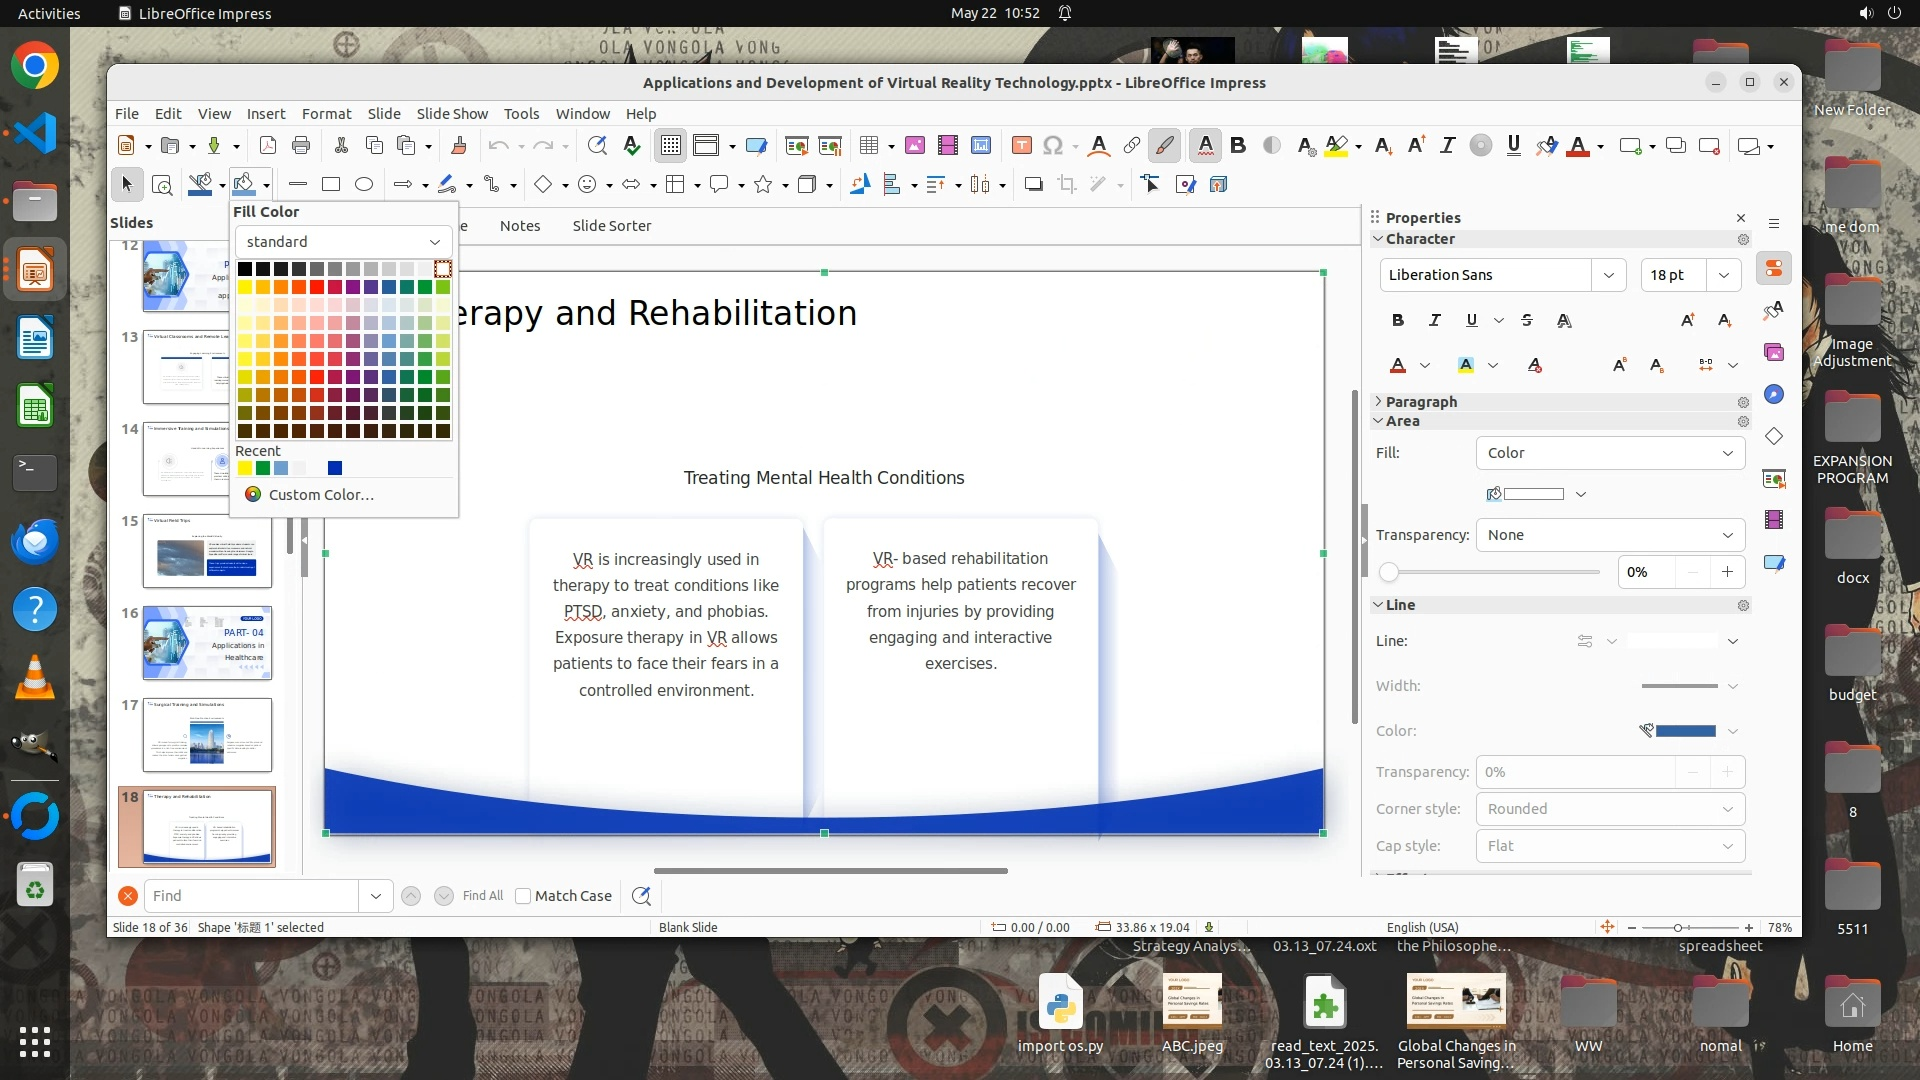Click Custom Color option
1920x1080 pixels.
[320, 495]
